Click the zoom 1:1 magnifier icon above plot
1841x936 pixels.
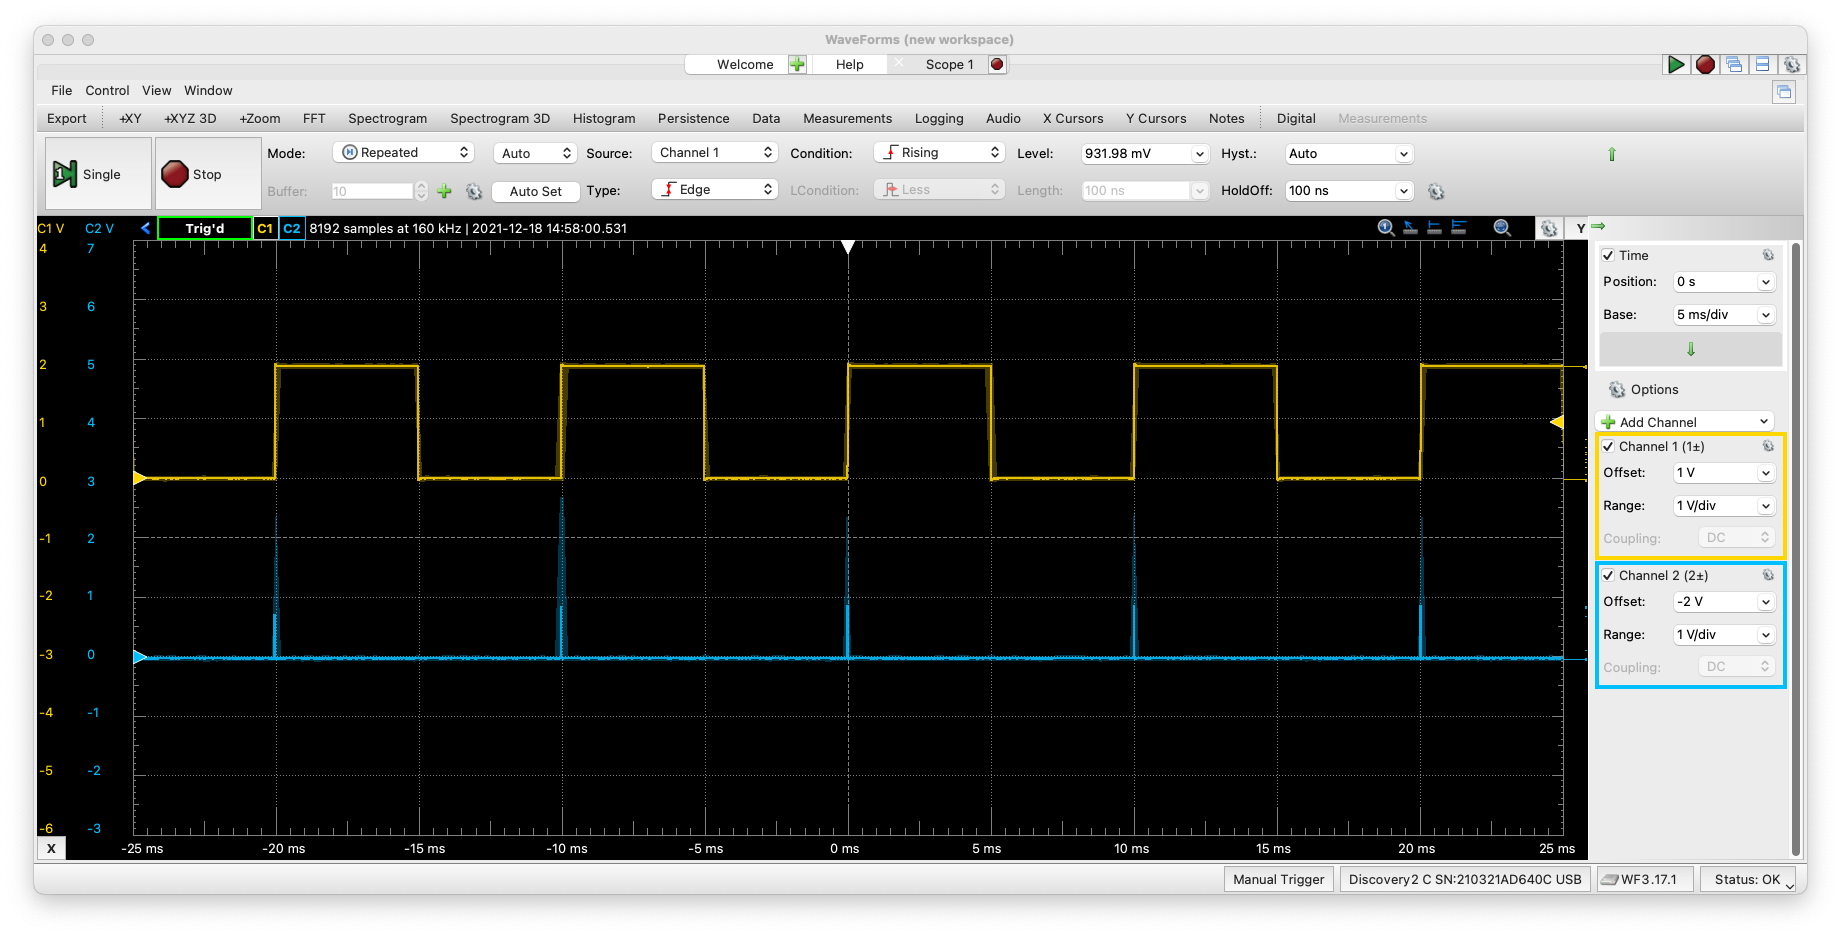(1386, 228)
